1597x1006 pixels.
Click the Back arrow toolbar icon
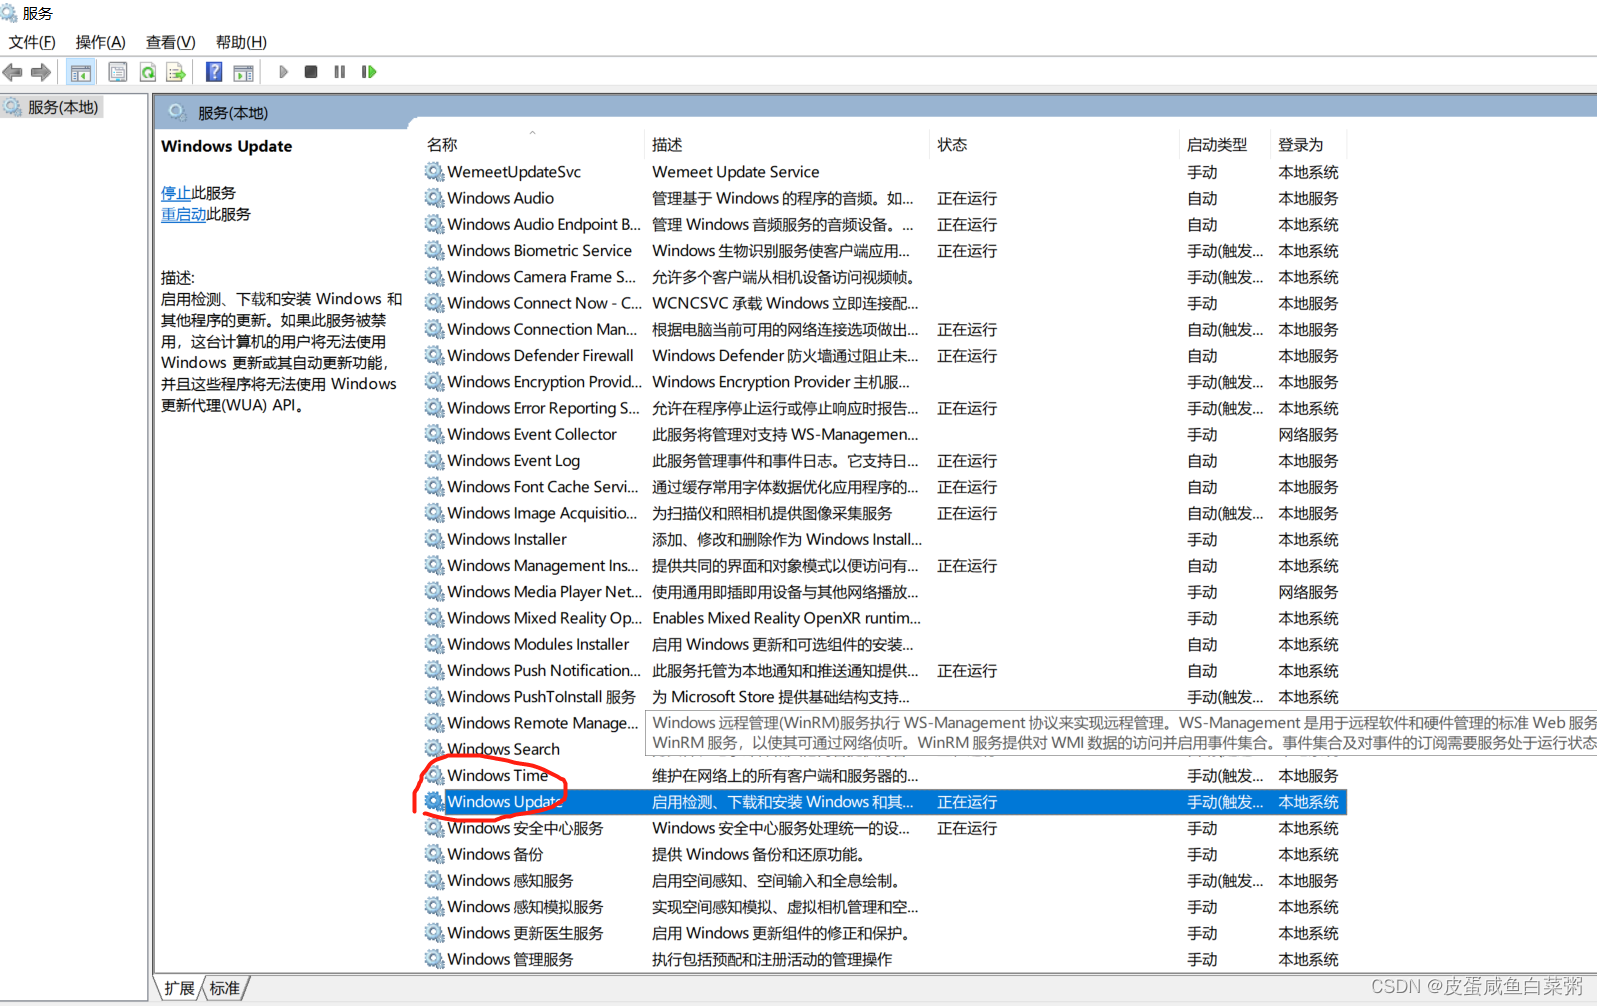click(12, 72)
